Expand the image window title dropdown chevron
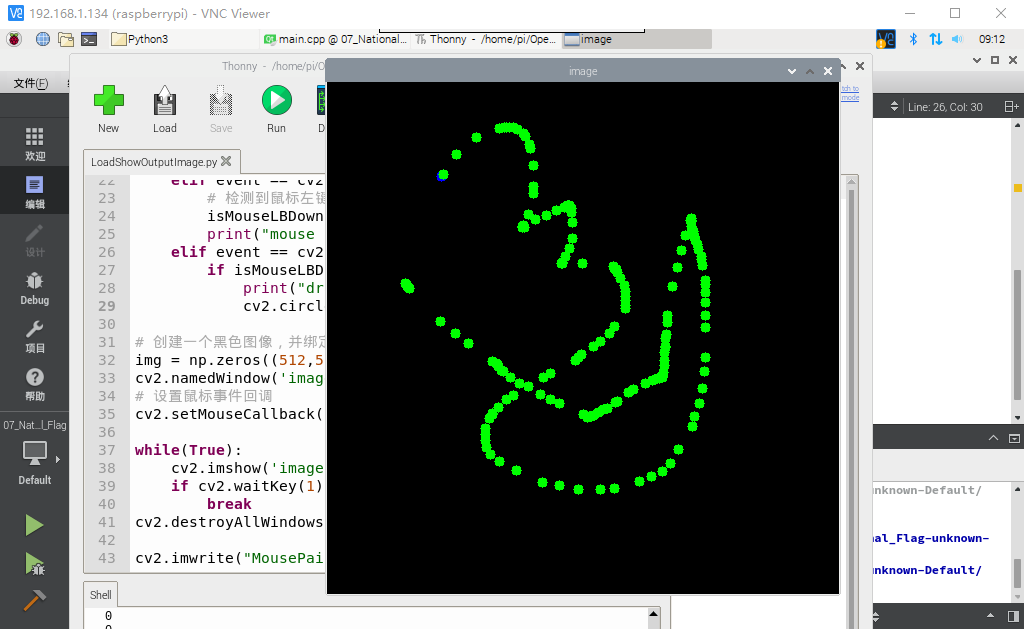Image resolution: width=1024 pixels, height=629 pixels. [x=792, y=71]
